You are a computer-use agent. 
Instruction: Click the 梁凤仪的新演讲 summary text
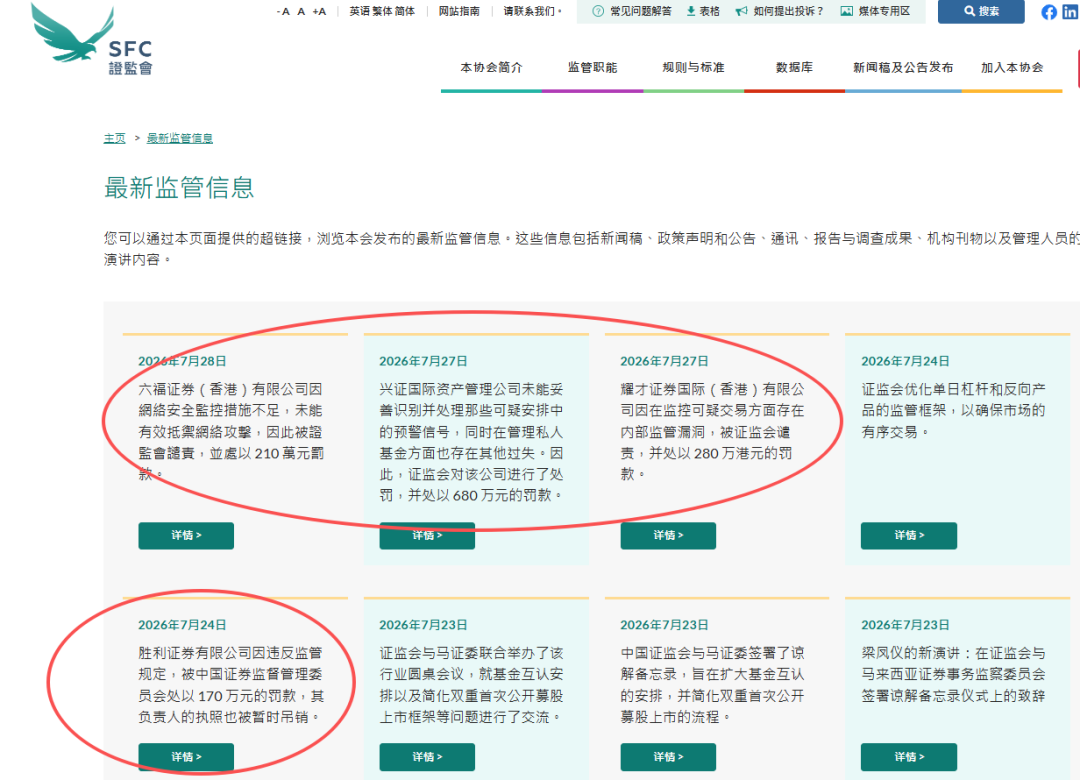pyautogui.click(x=953, y=674)
